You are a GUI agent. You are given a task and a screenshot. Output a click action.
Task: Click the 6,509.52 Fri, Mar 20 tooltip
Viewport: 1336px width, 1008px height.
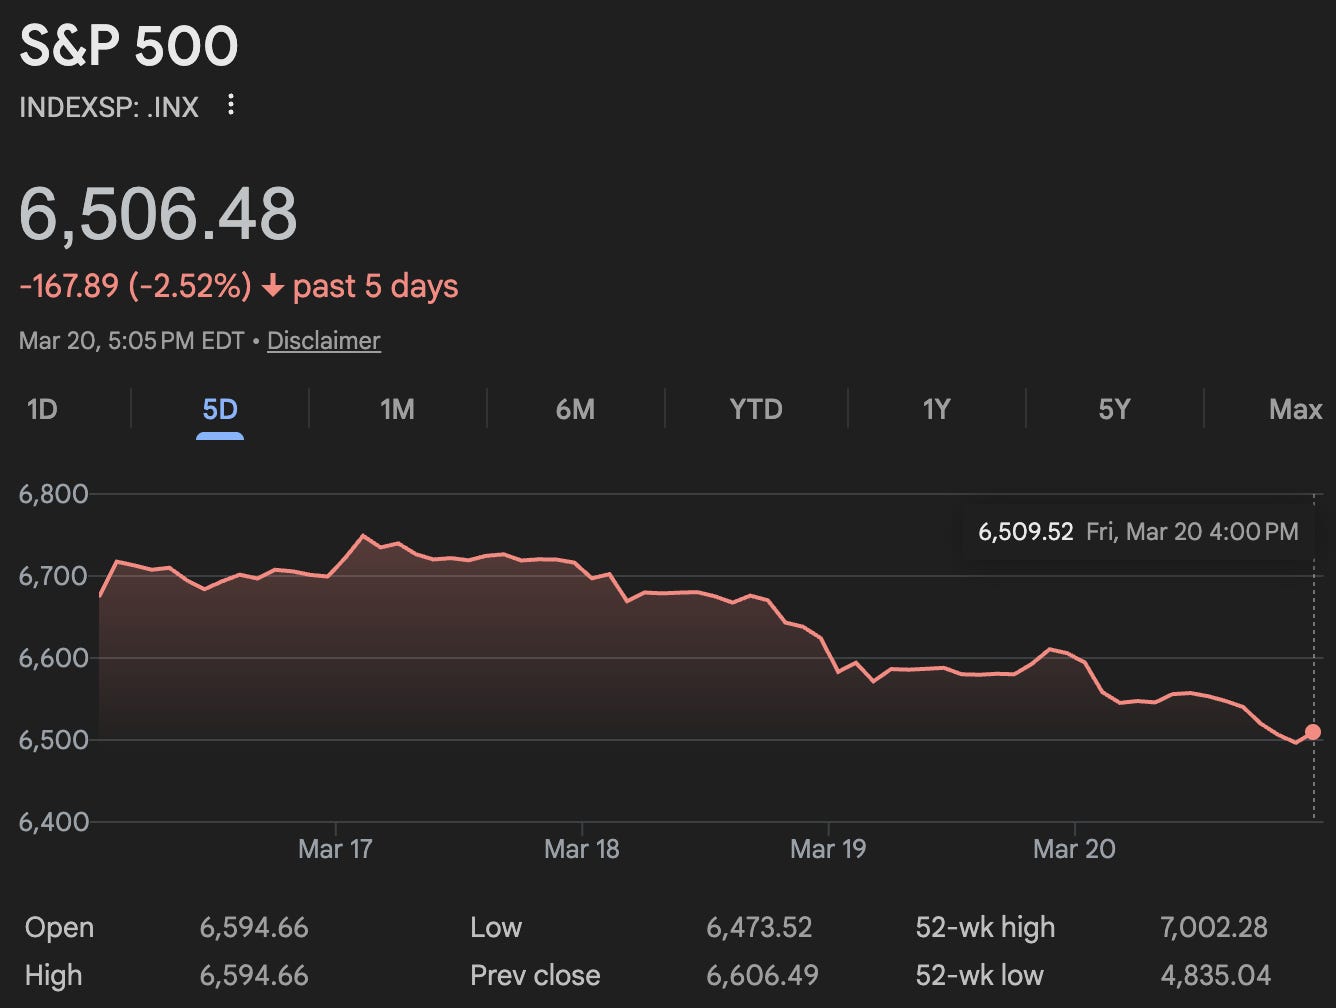coord(1138,531)
